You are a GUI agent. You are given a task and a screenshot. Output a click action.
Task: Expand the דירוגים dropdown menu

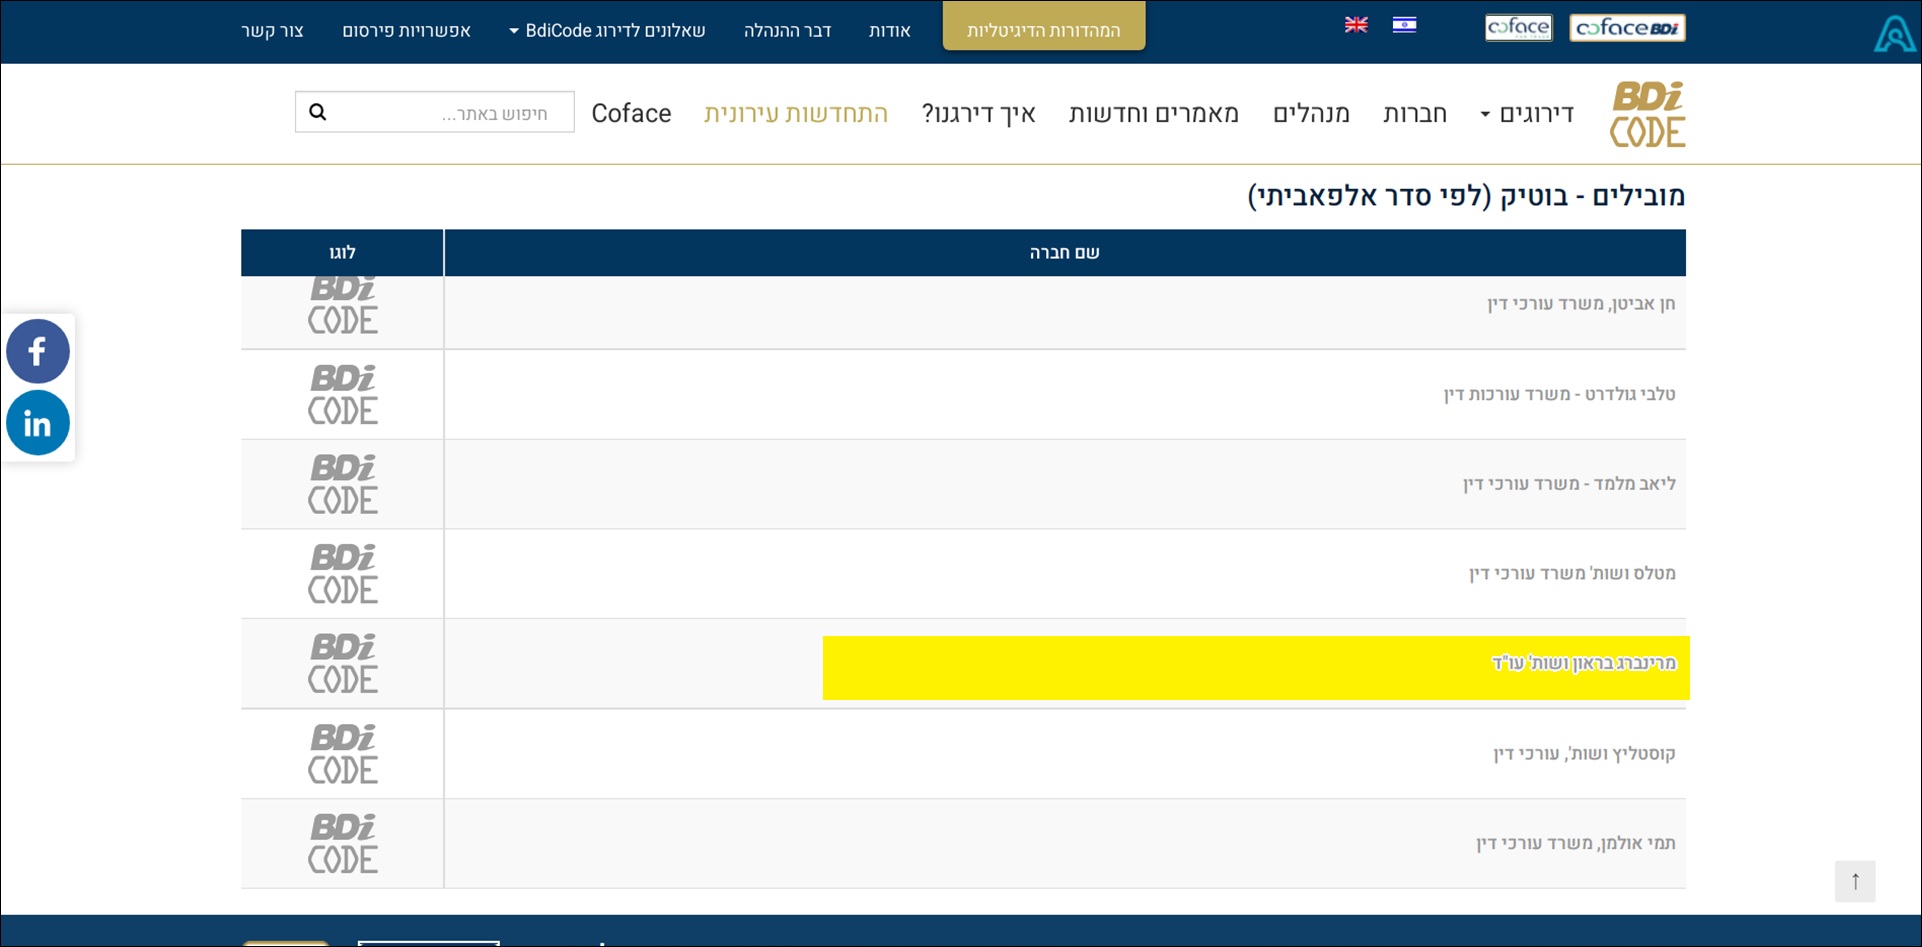click(1527, 114)
